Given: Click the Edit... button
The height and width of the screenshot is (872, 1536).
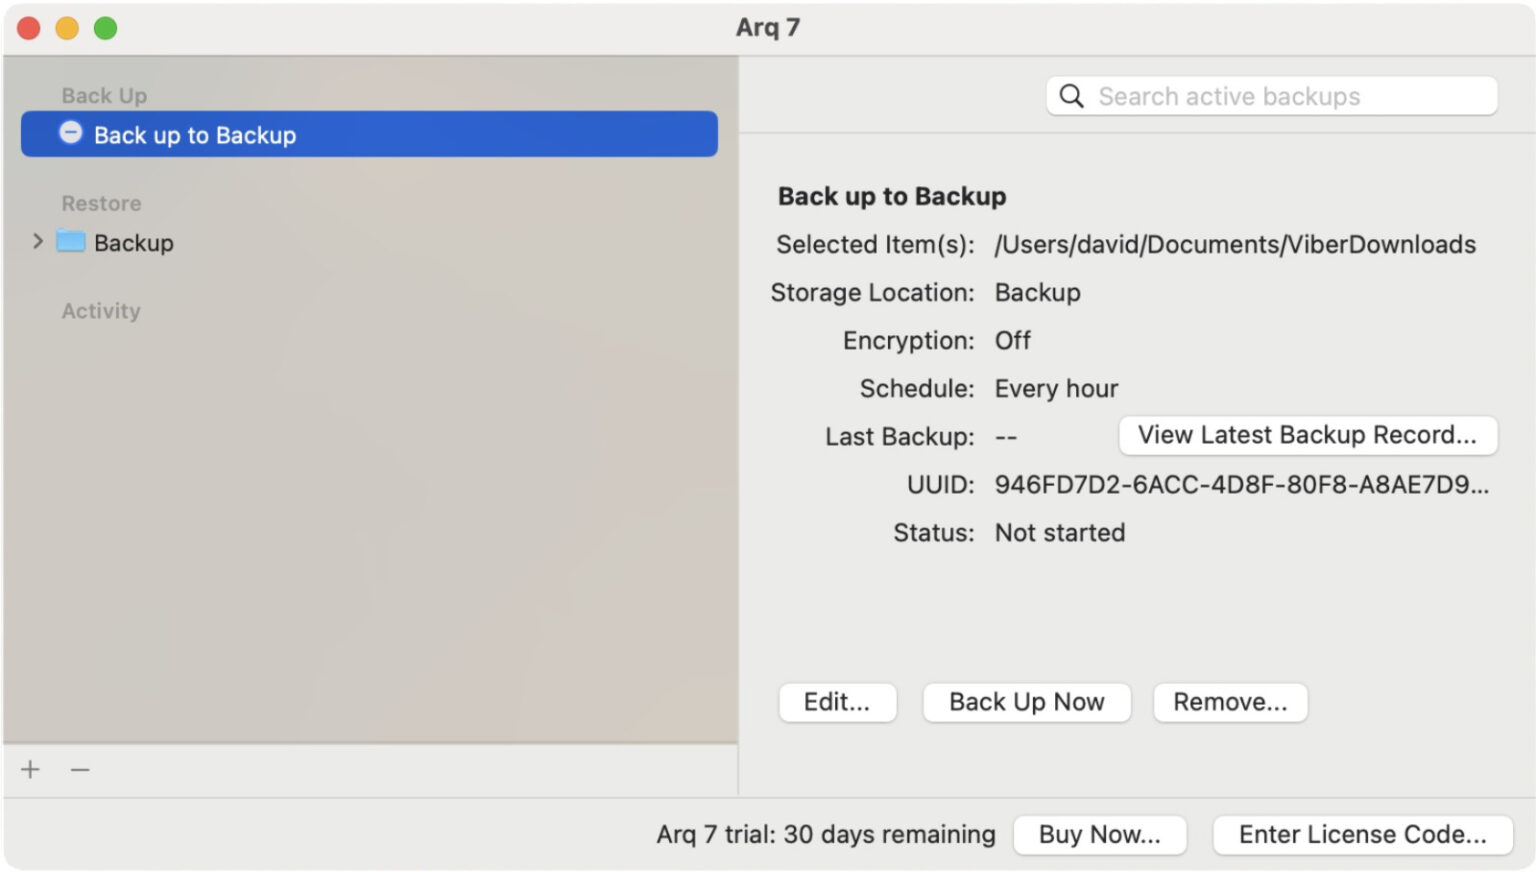Looking at the screenshot, I should coord(836,702).
